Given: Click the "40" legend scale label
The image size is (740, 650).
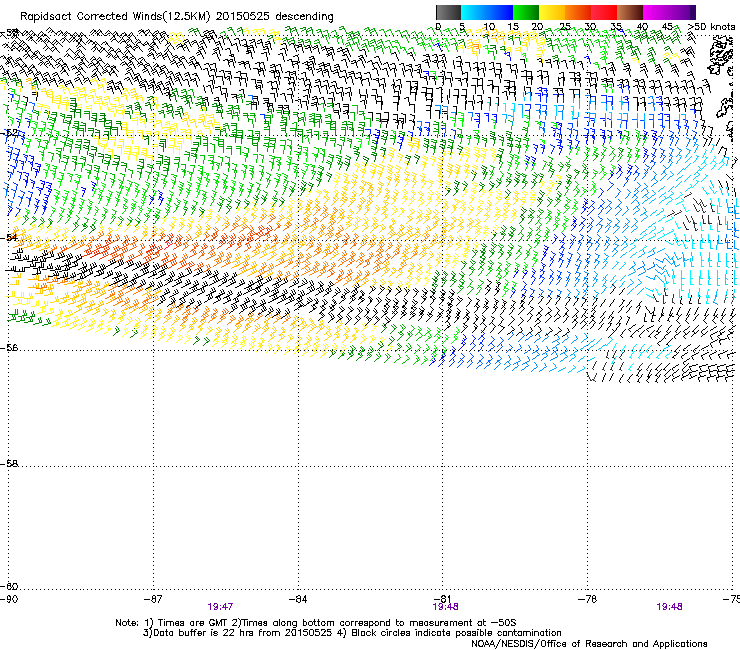Looking at the screenshot, I should click(642, 27).
